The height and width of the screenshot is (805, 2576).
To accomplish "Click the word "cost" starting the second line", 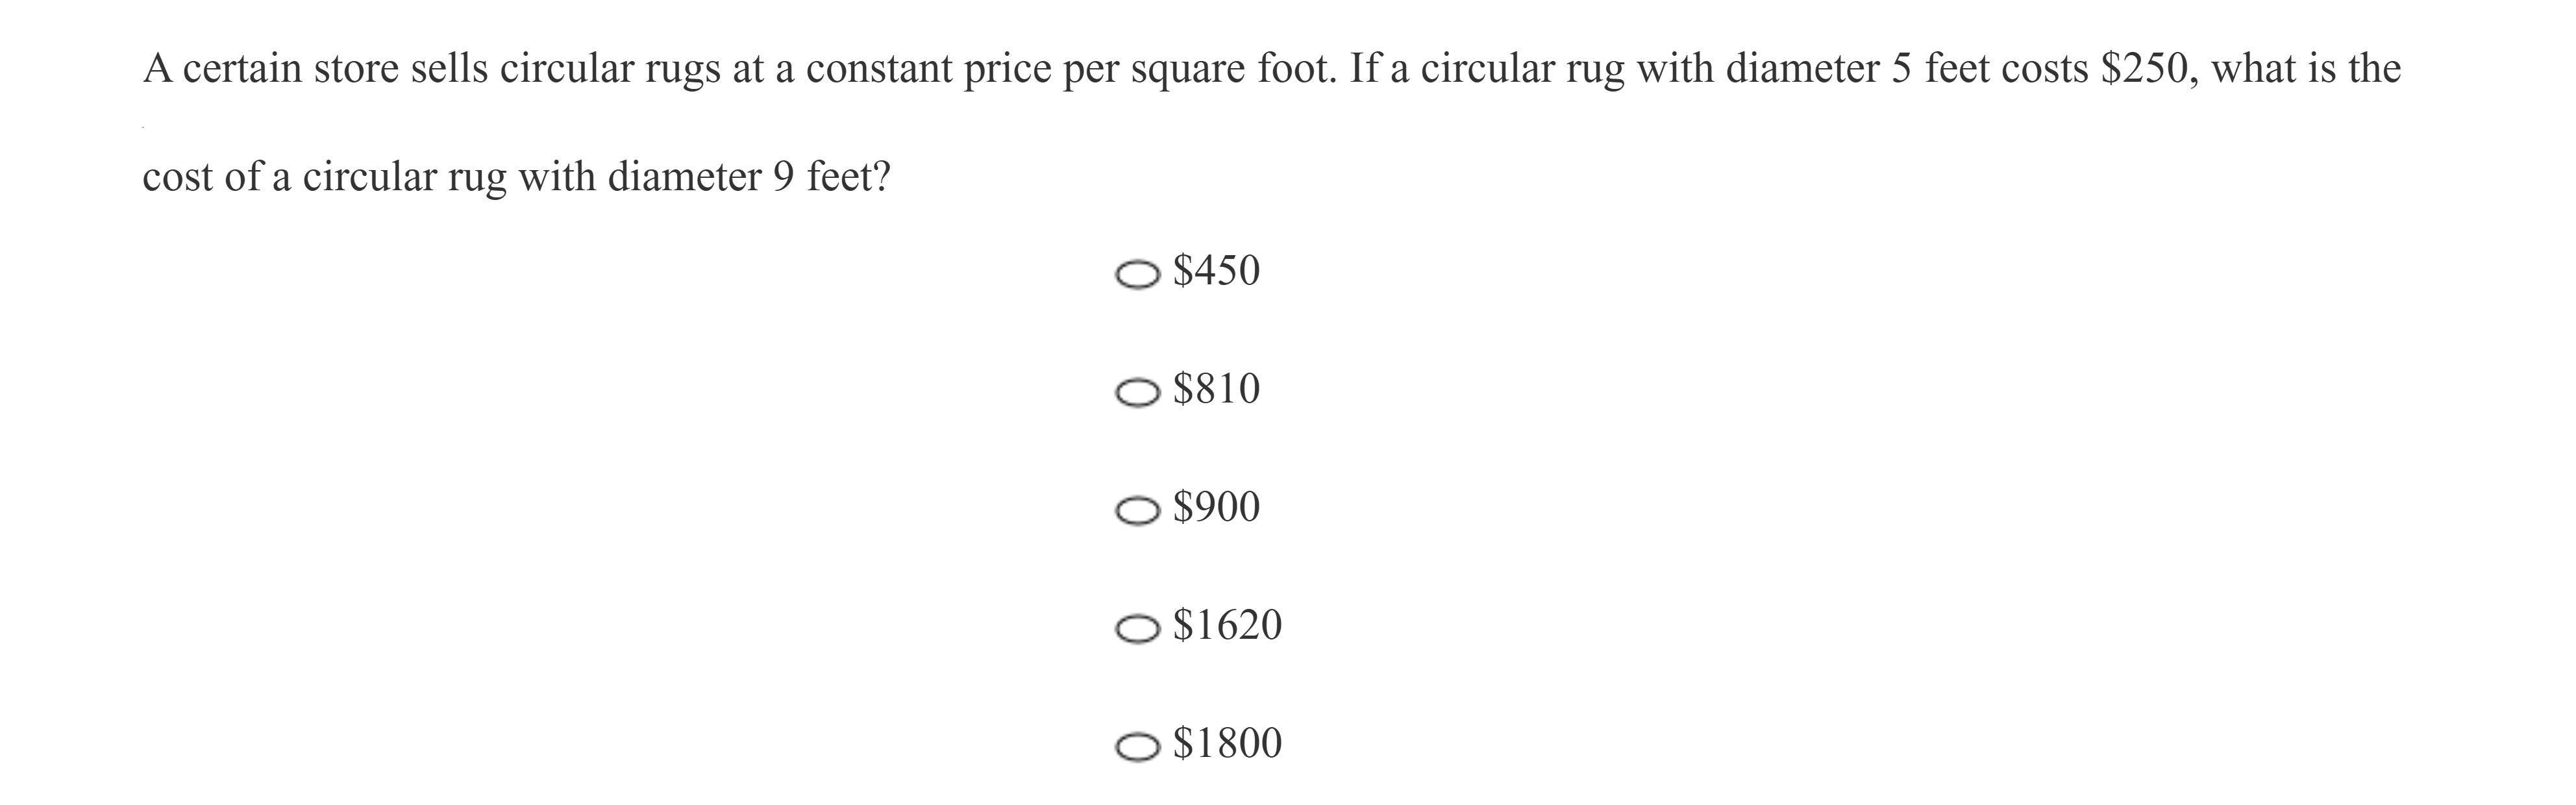I will coord(177,177).
